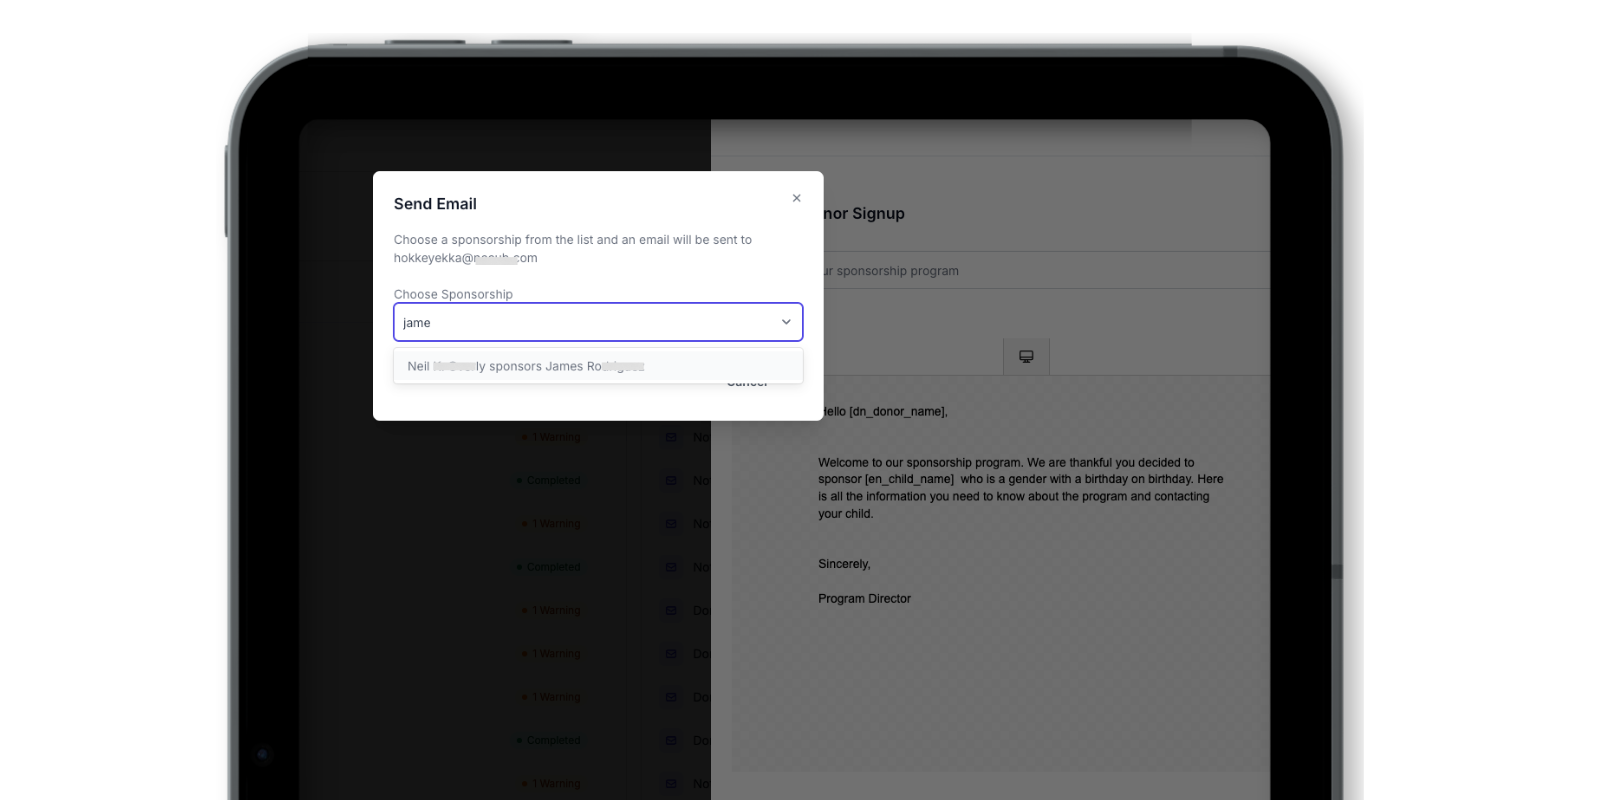
Task: Click the 'Signup' heading in background panel
Action: (878, 213)
